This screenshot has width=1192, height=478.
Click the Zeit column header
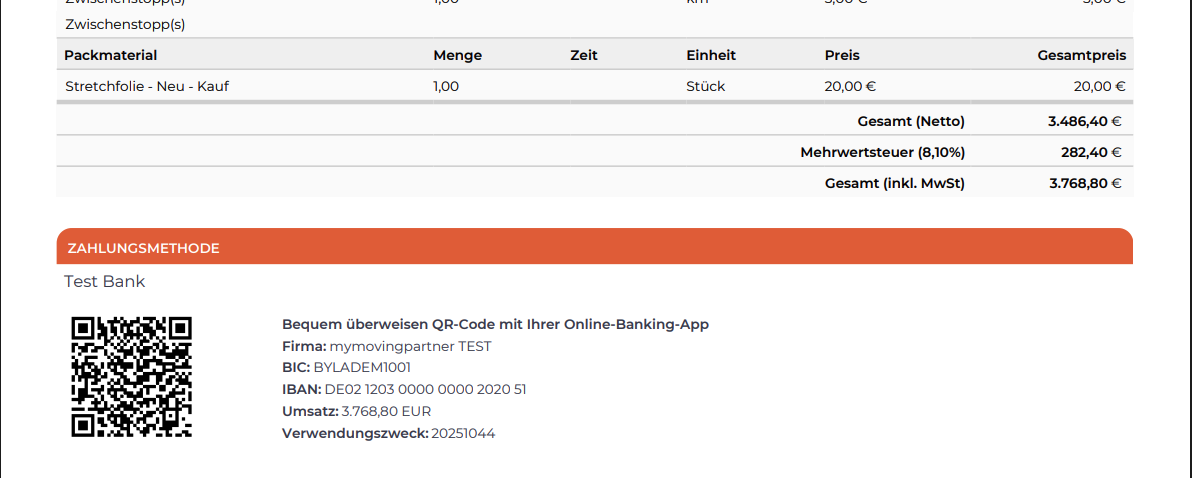point(584,55)
